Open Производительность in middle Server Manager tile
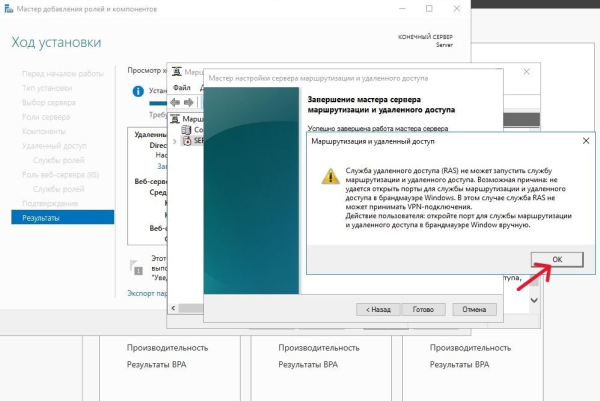The height and width of the screenshot is (401, 600). (x=319, y=348)
